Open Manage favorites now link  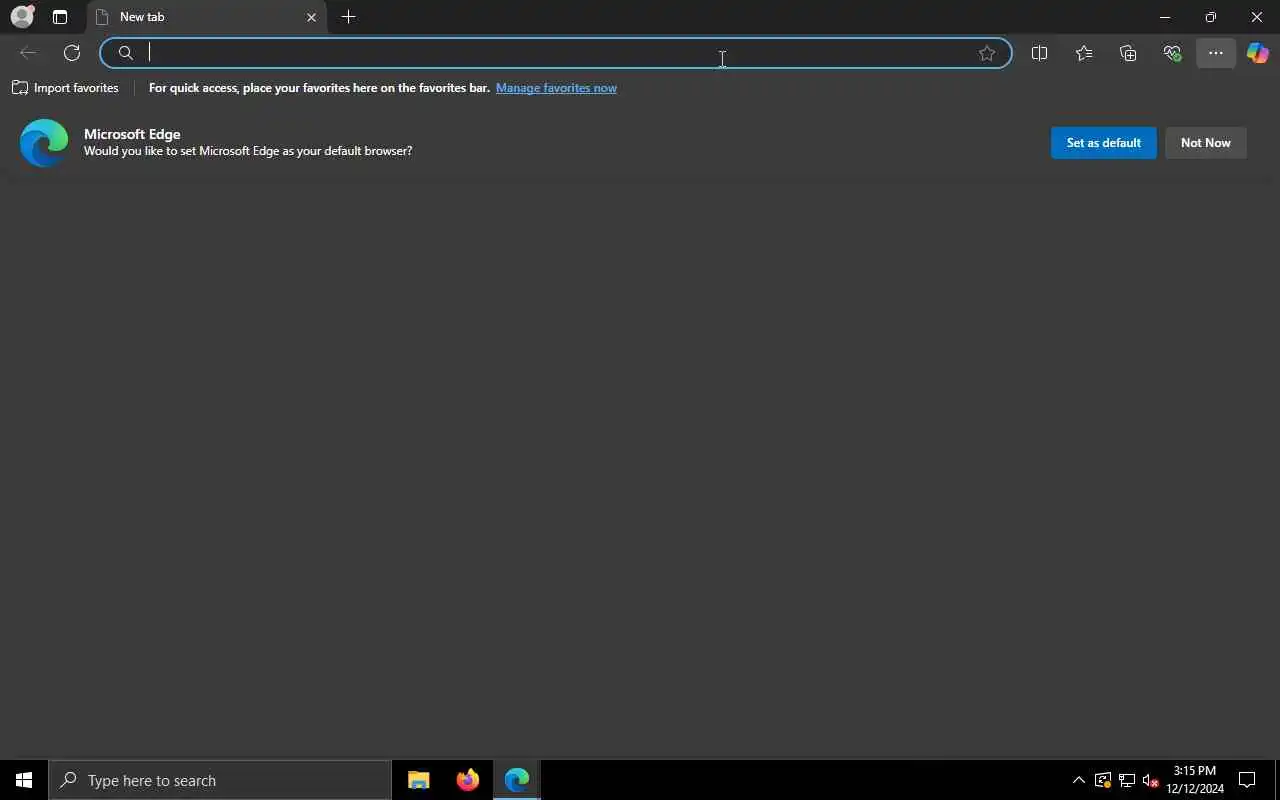556,88
